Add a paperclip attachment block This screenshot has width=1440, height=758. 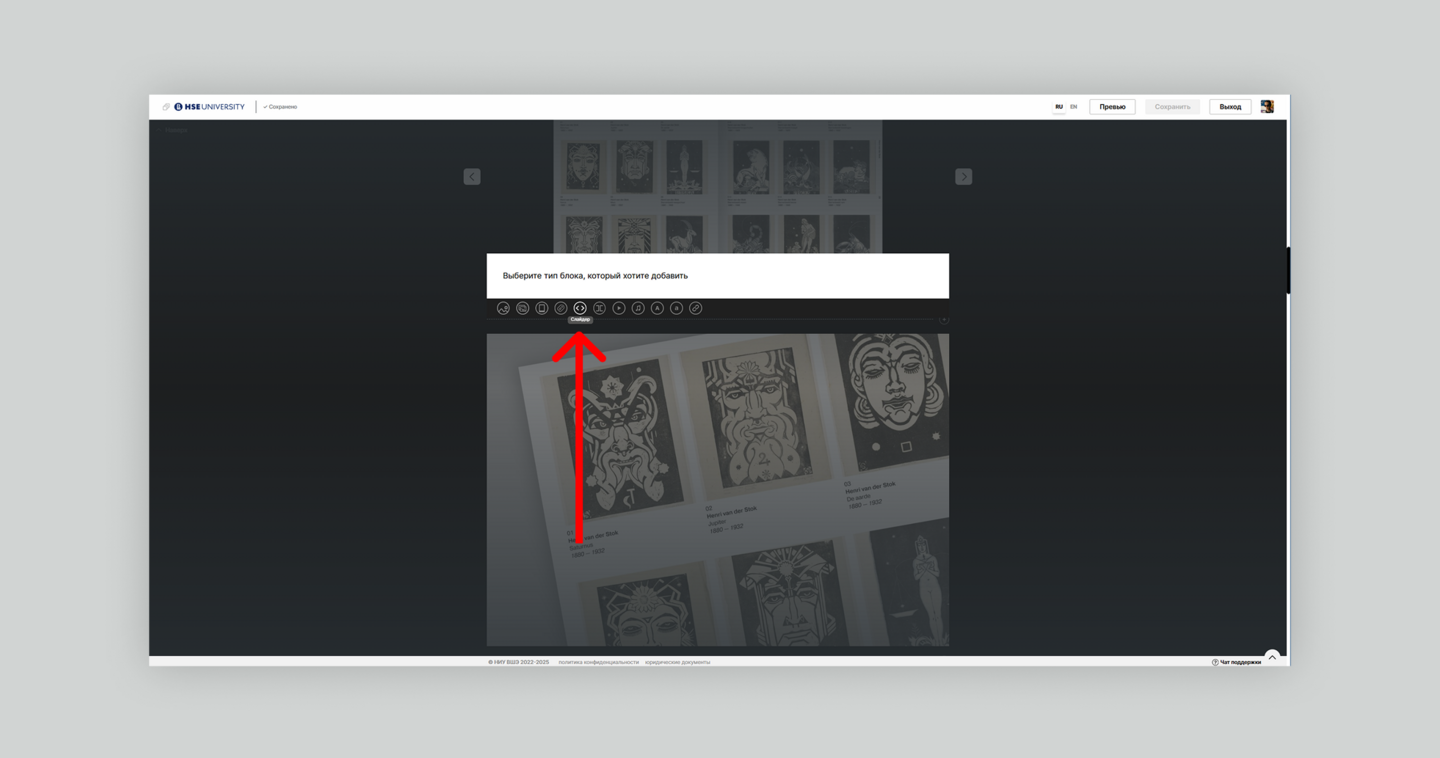click(x=561, y=308)
